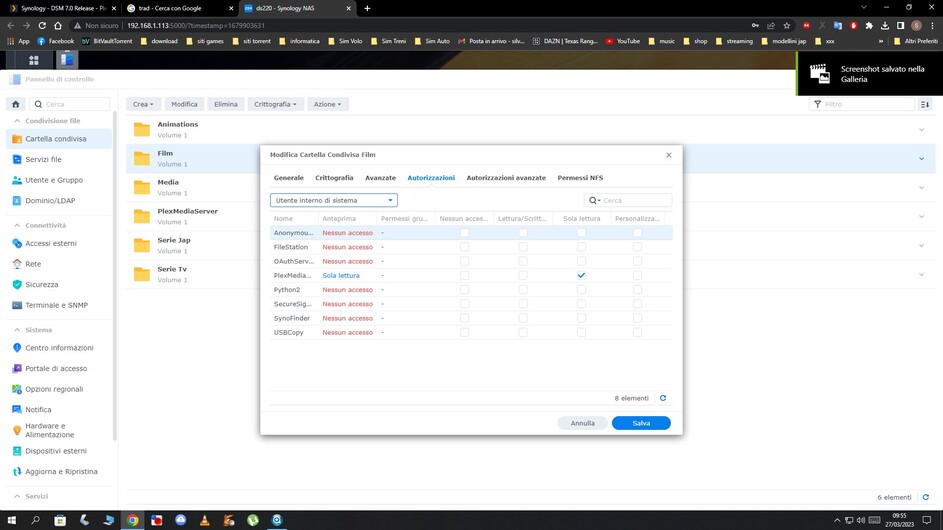
Task: Check Lettura/Scrittura for SecureSig user
Action: [x=523, y=304]
